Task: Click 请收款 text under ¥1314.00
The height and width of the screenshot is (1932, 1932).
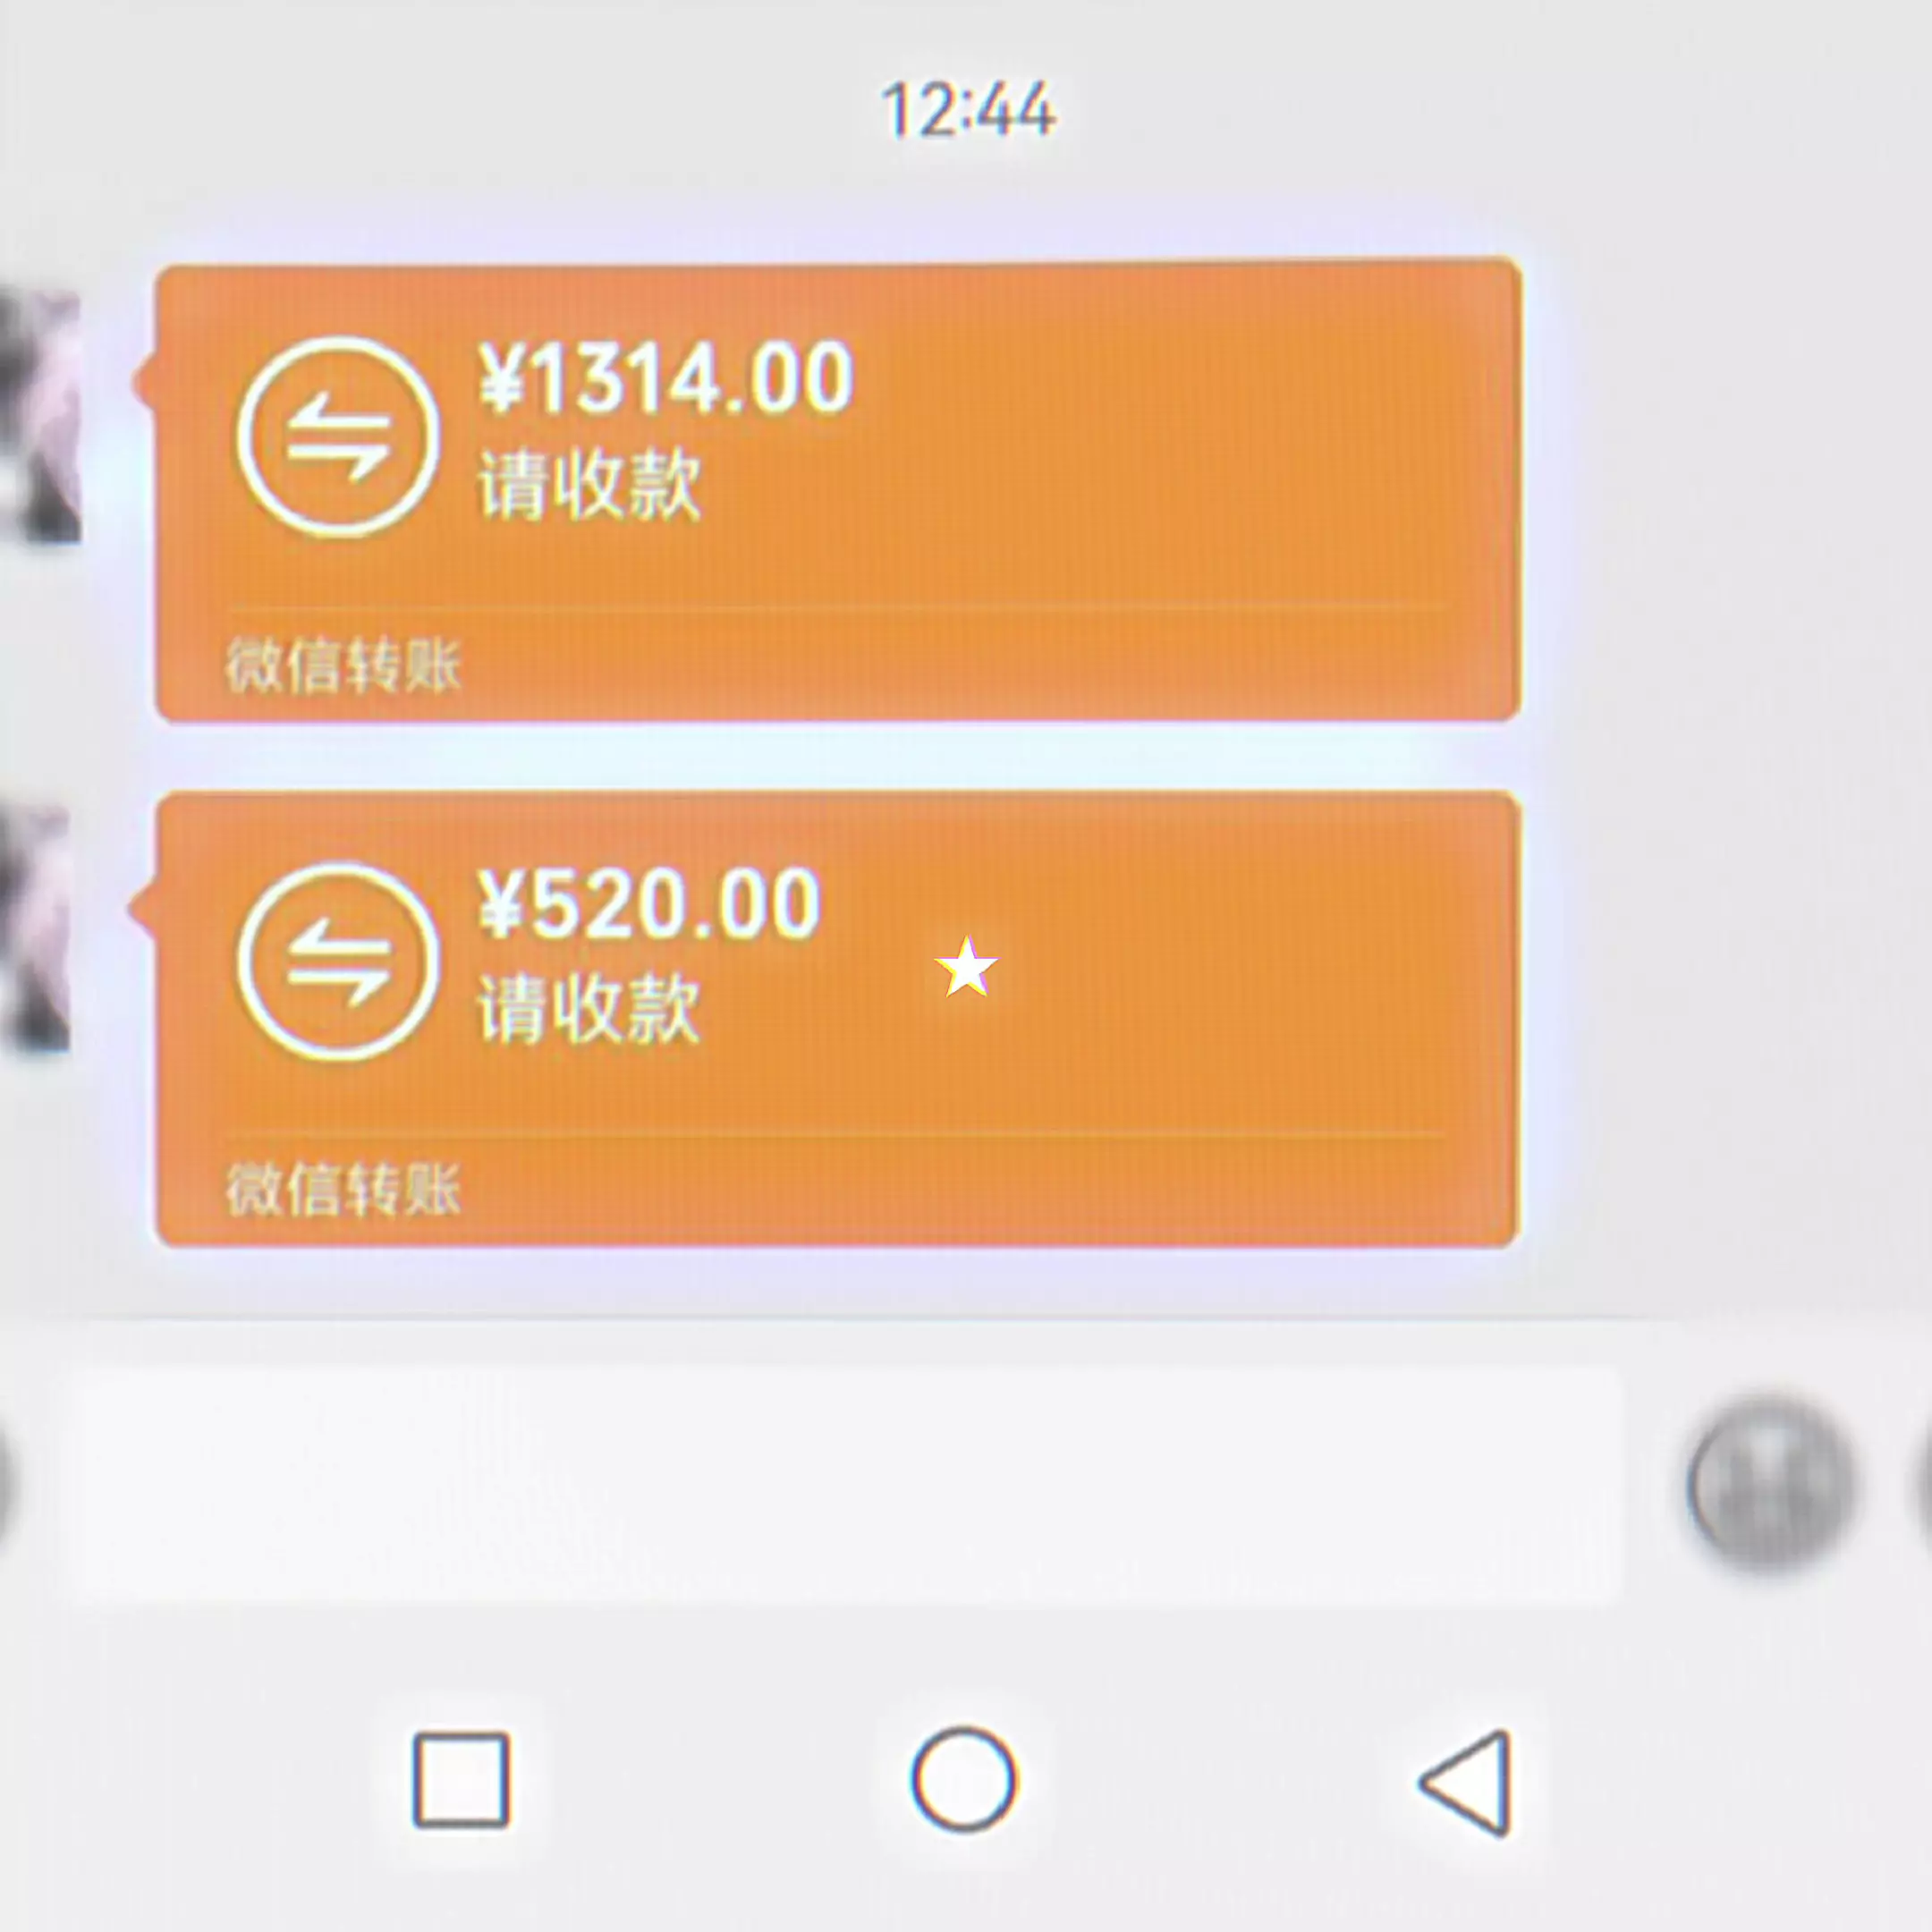Action: coord(589,486)
